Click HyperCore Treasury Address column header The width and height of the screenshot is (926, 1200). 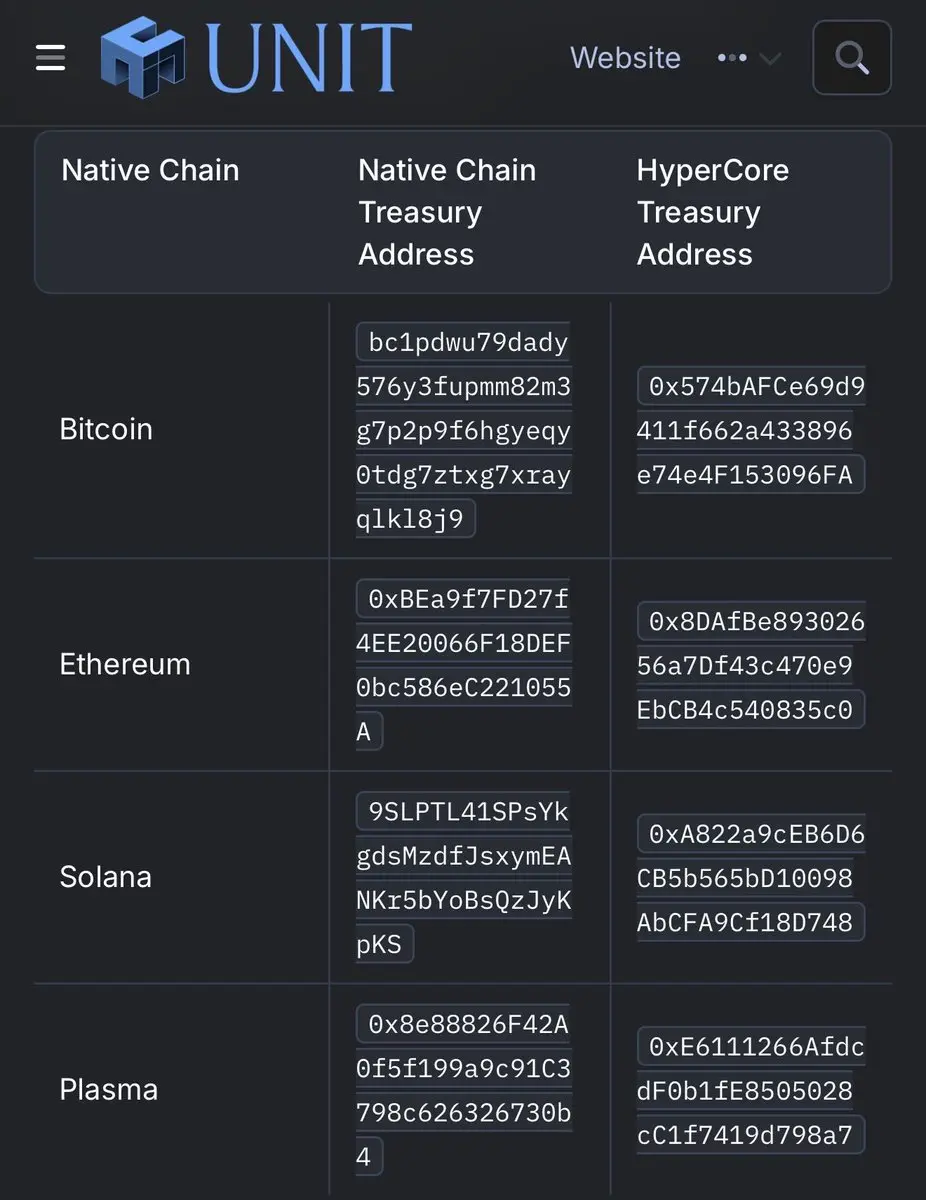[712, 212]
